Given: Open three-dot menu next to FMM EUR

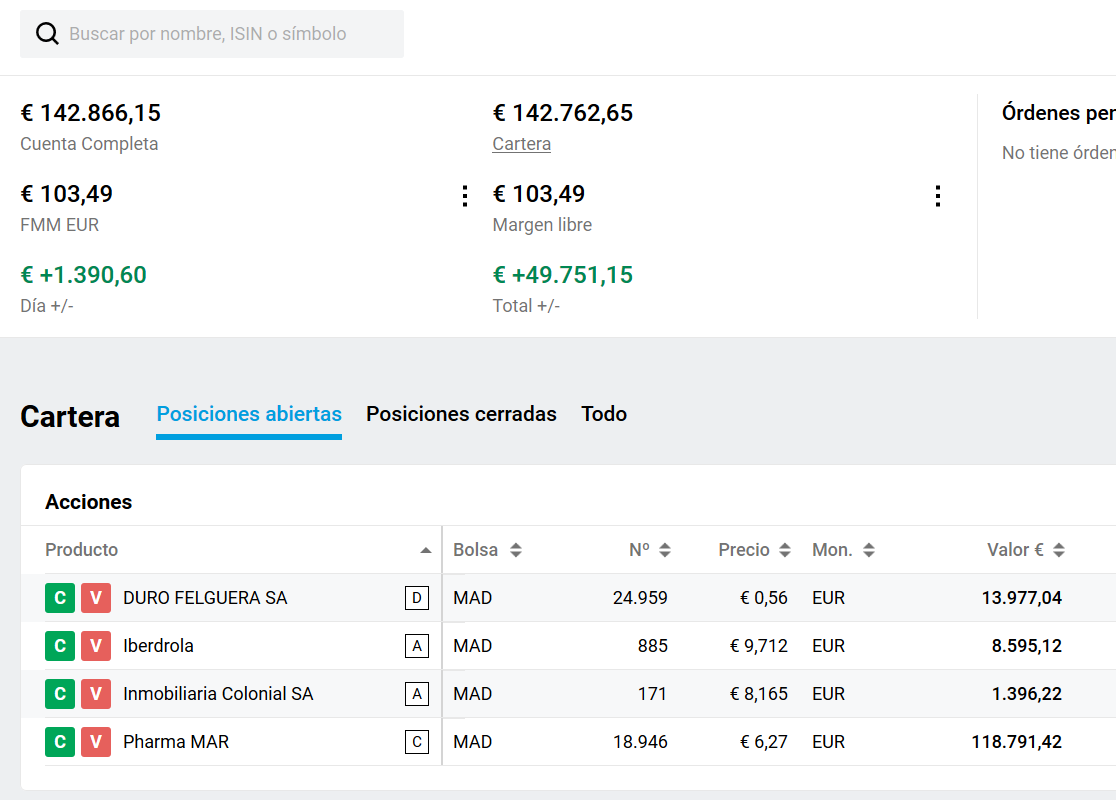Looking at the screenshot, I should pos(465,196).
